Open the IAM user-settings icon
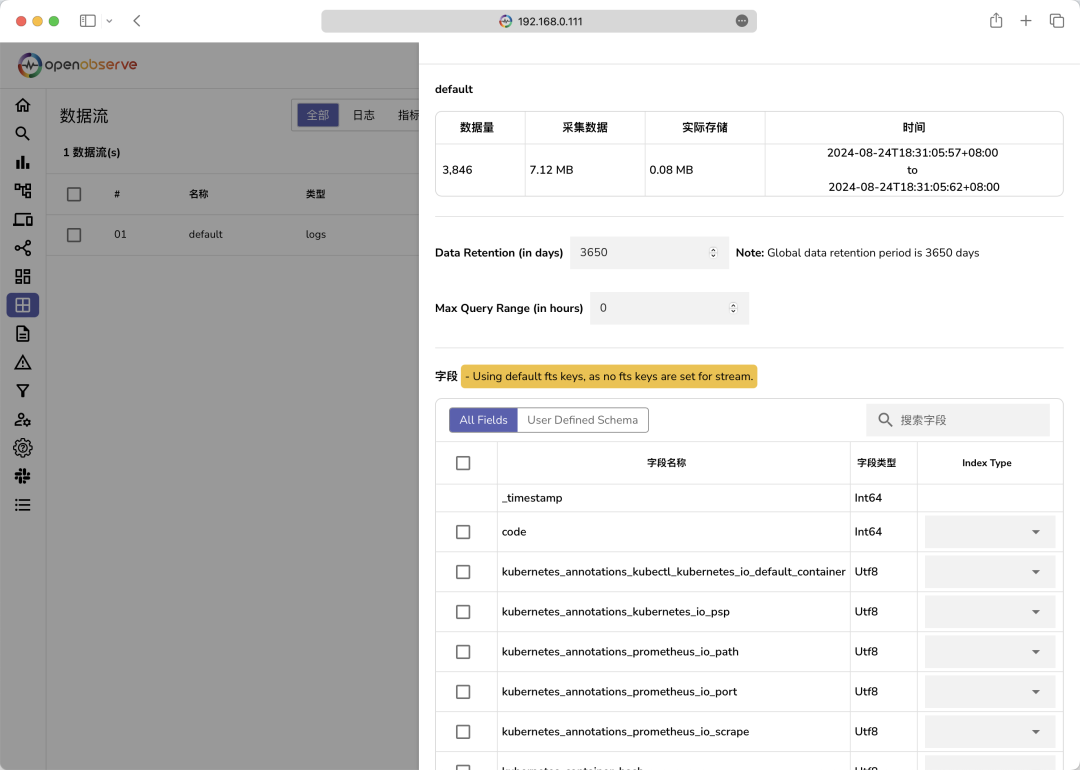1080x770 pixels. 22,419
